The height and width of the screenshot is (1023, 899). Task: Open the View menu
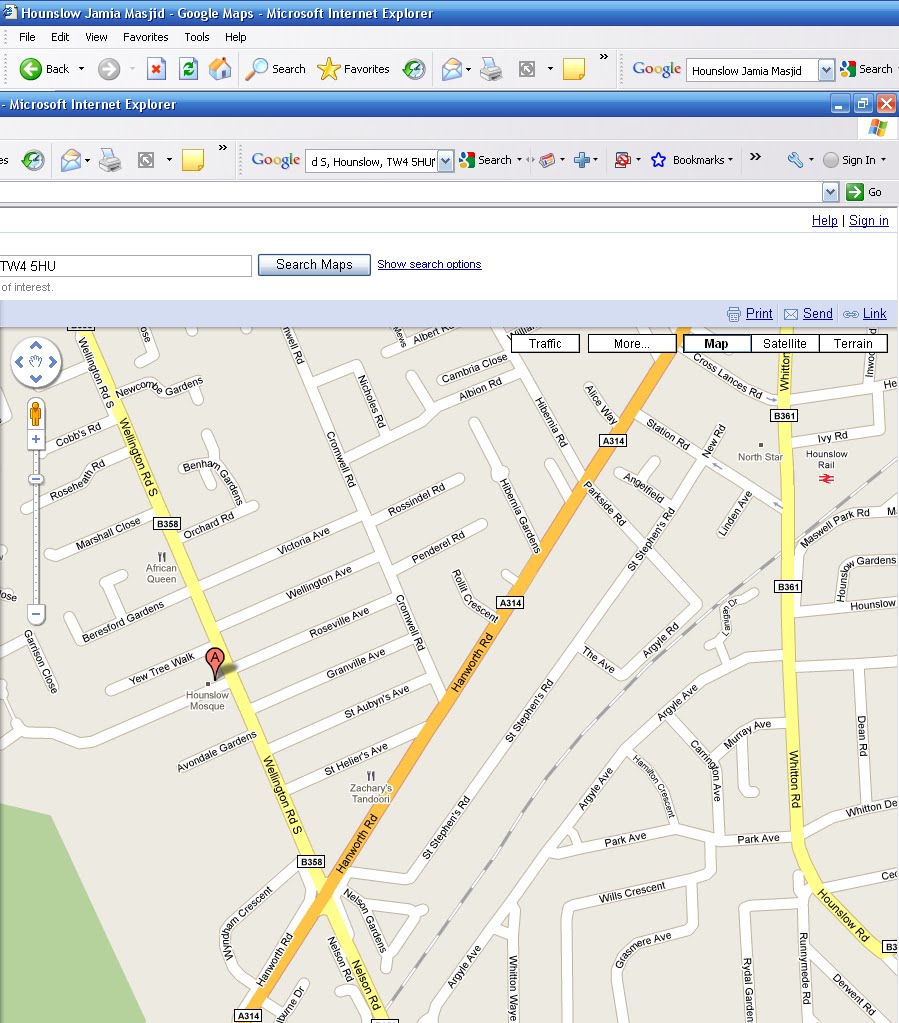point(96,37)
